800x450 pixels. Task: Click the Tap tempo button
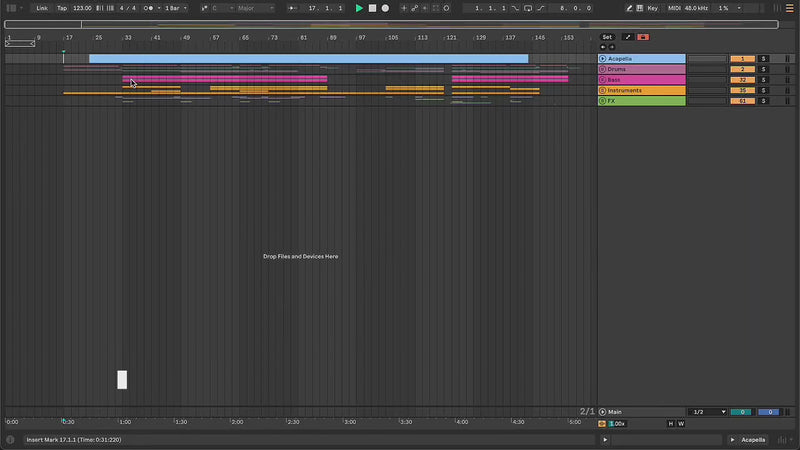pyautogui.click(x=62, y=8)
